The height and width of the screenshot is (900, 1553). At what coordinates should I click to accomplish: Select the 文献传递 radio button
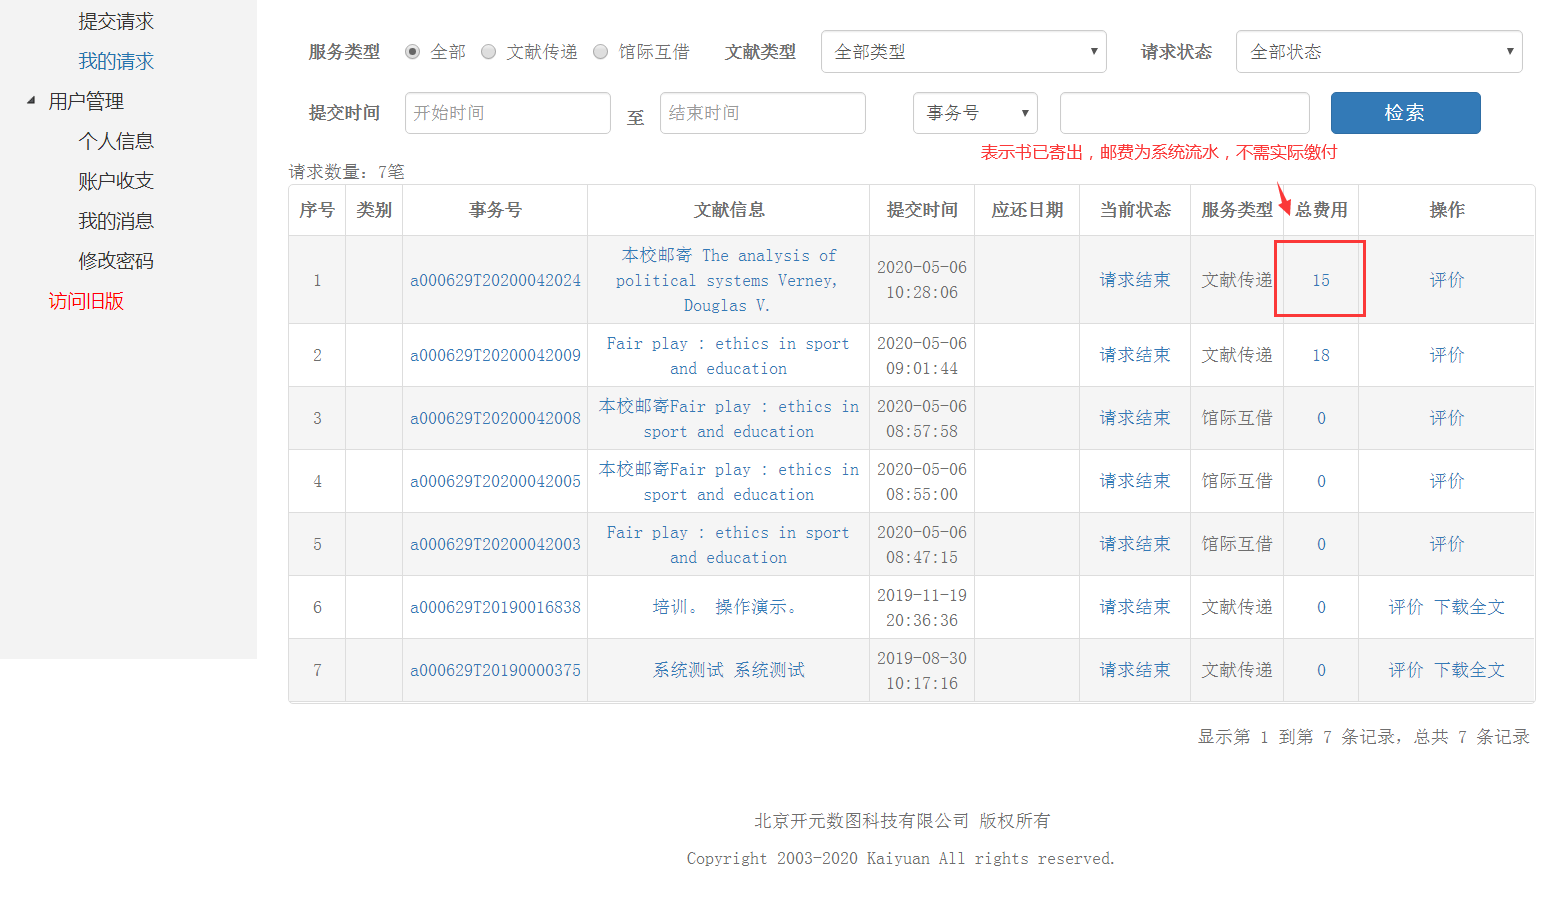(488, 52)
